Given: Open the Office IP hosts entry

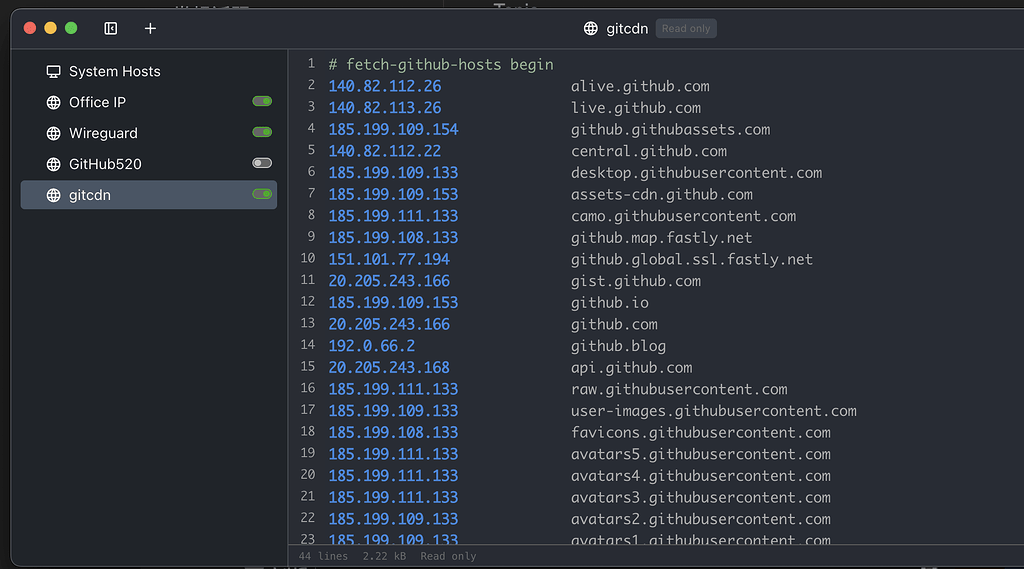Looking at the screenshot, I should click(x=149, y=103).
